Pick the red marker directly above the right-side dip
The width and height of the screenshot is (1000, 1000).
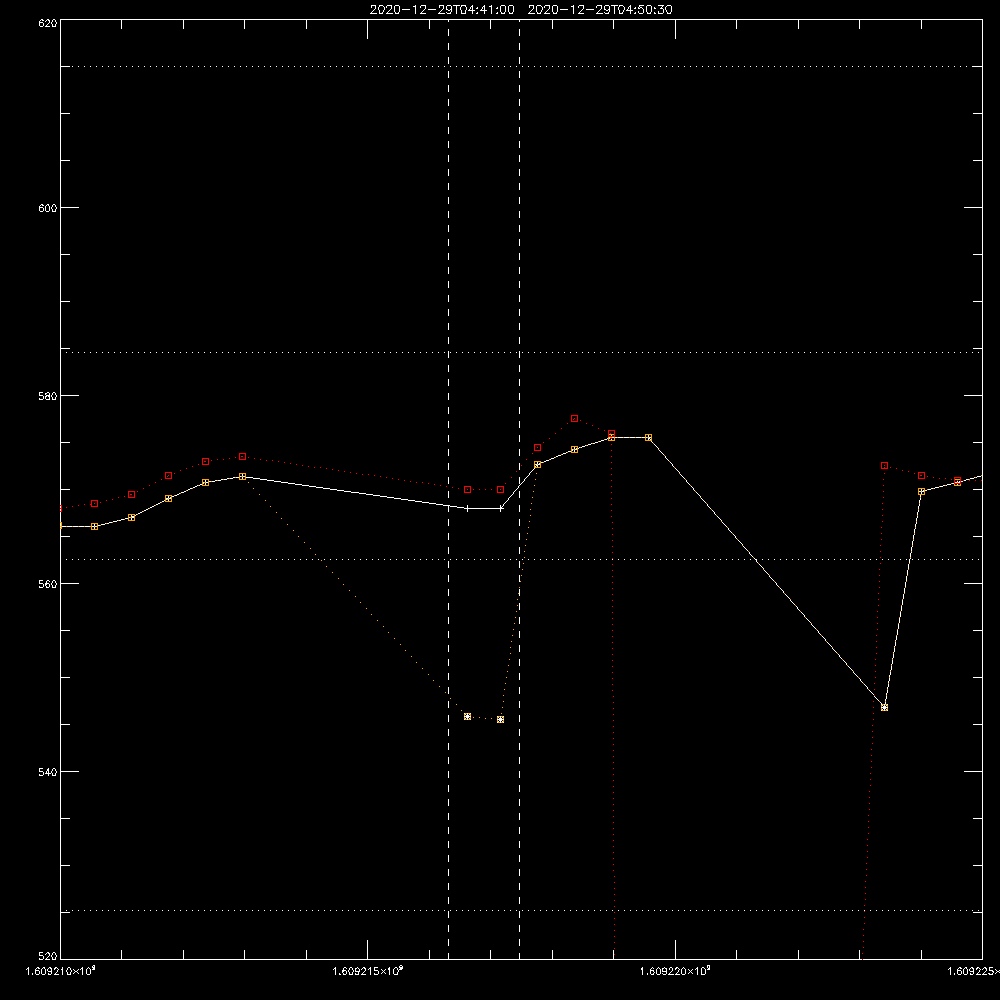click(885, 466)
